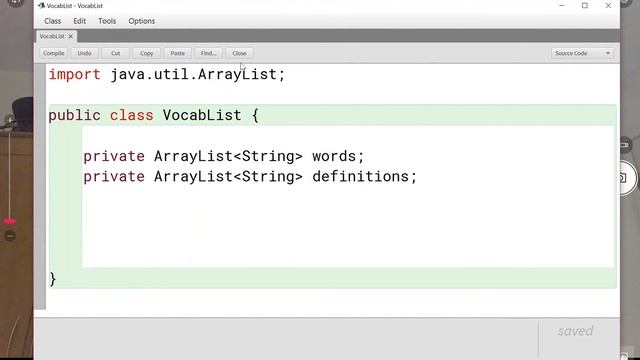Click the closing brace of the class
This screenshot has height=360, width=640.
pos(52,279)
